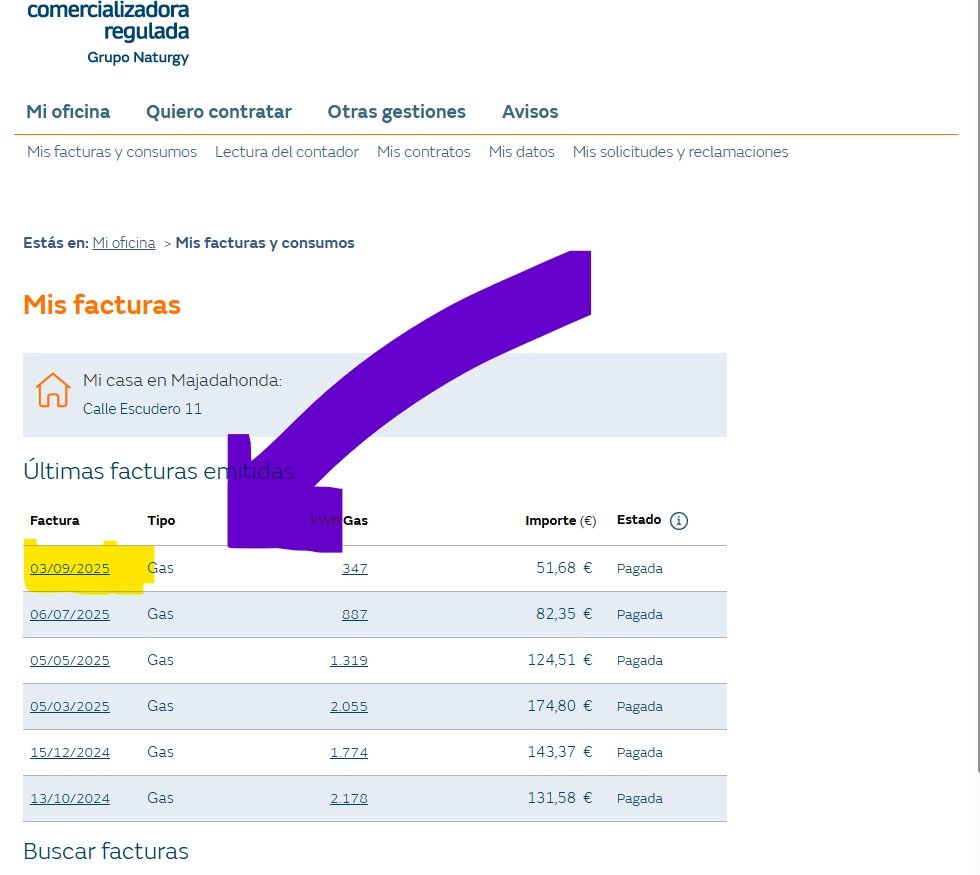Image resolution: width=980 pixels, height=875 pixels.
Task: Select Otras gestiones in the navigation
Action: coord(396,112)
